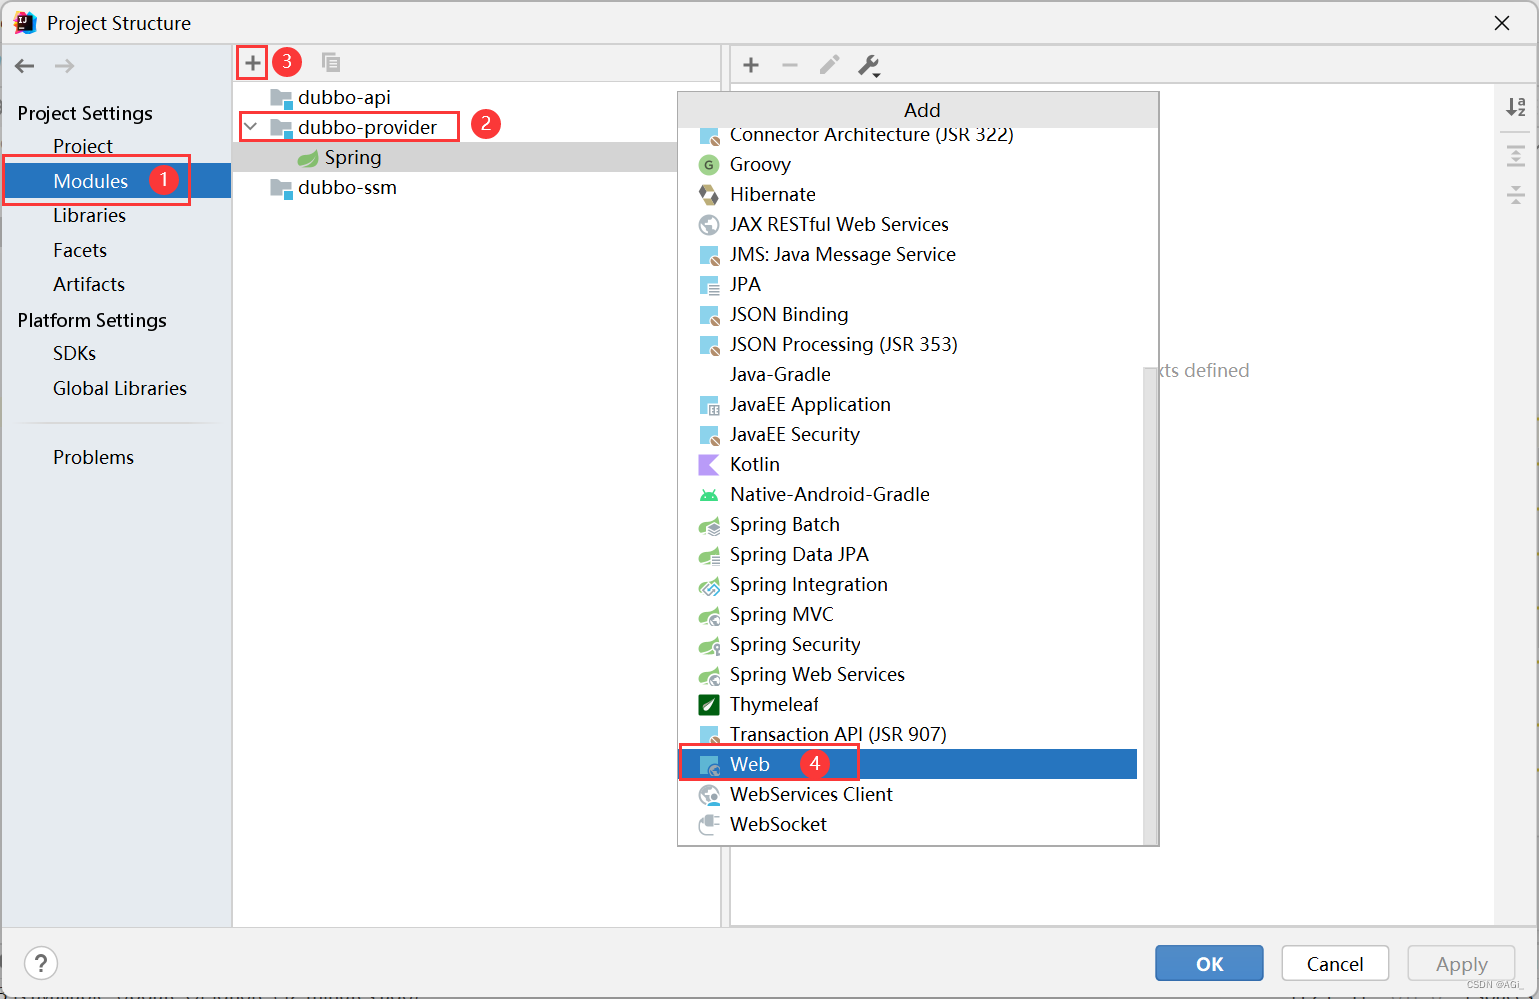Open the help question mark icon
1539x999 pixels.
point(40,963)
